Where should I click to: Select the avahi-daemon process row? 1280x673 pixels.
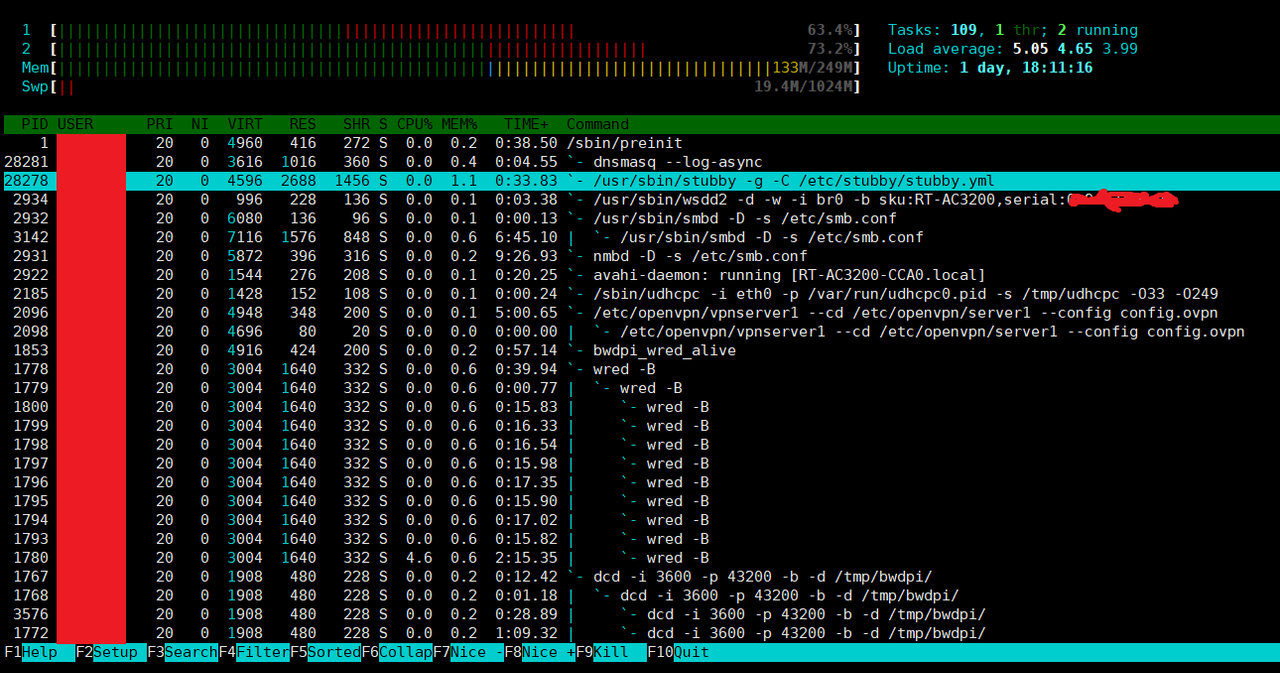640,275
